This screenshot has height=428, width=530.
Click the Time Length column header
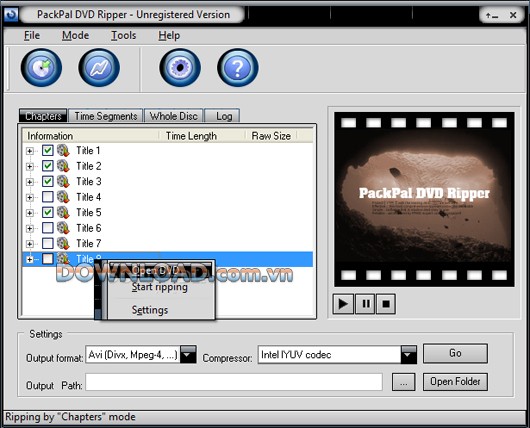202,136
